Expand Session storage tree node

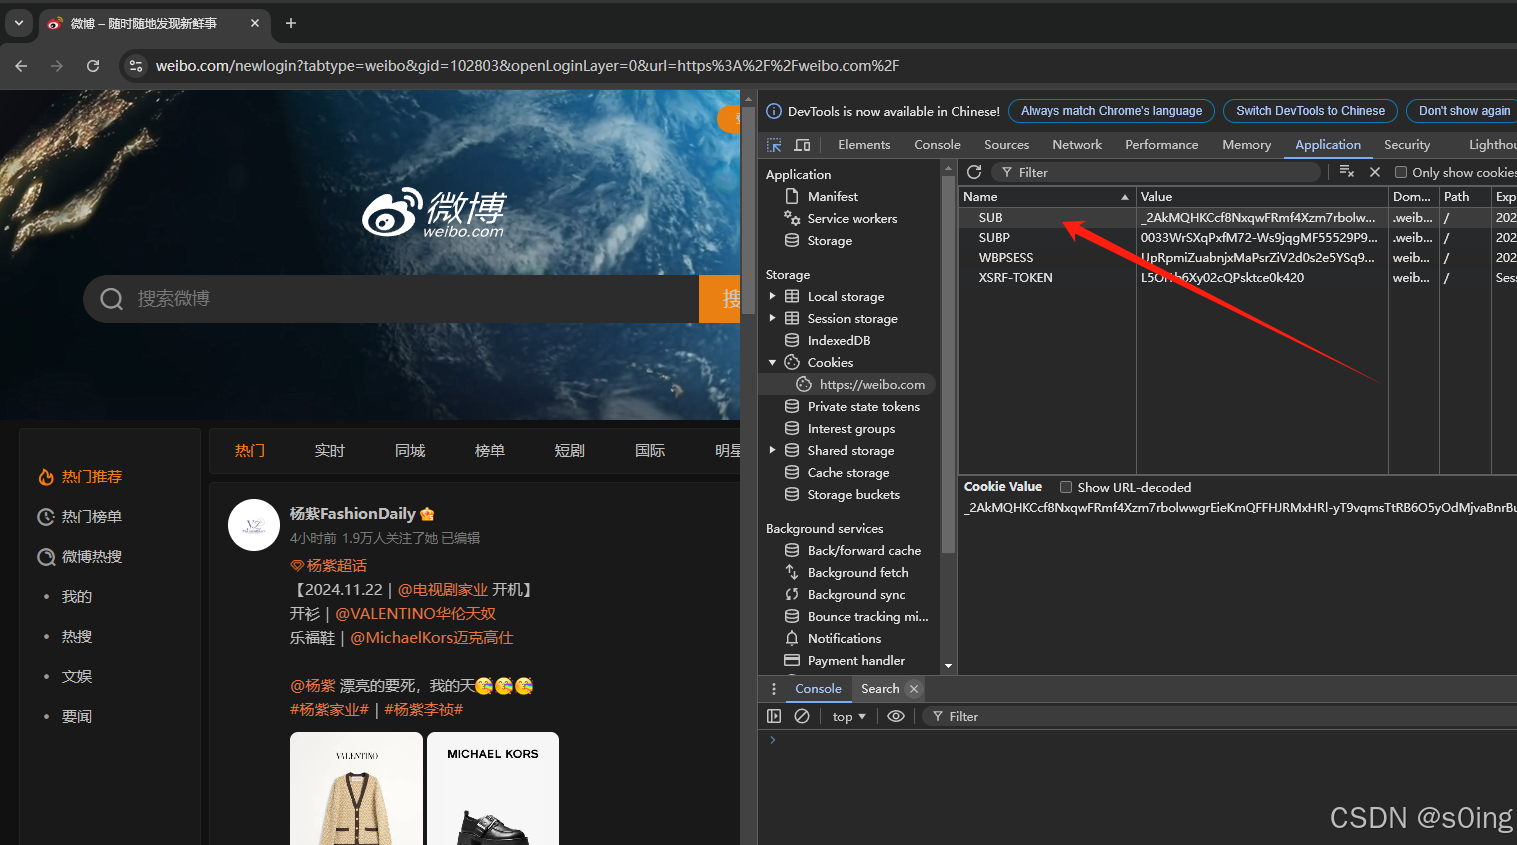[x=772, y=319]
